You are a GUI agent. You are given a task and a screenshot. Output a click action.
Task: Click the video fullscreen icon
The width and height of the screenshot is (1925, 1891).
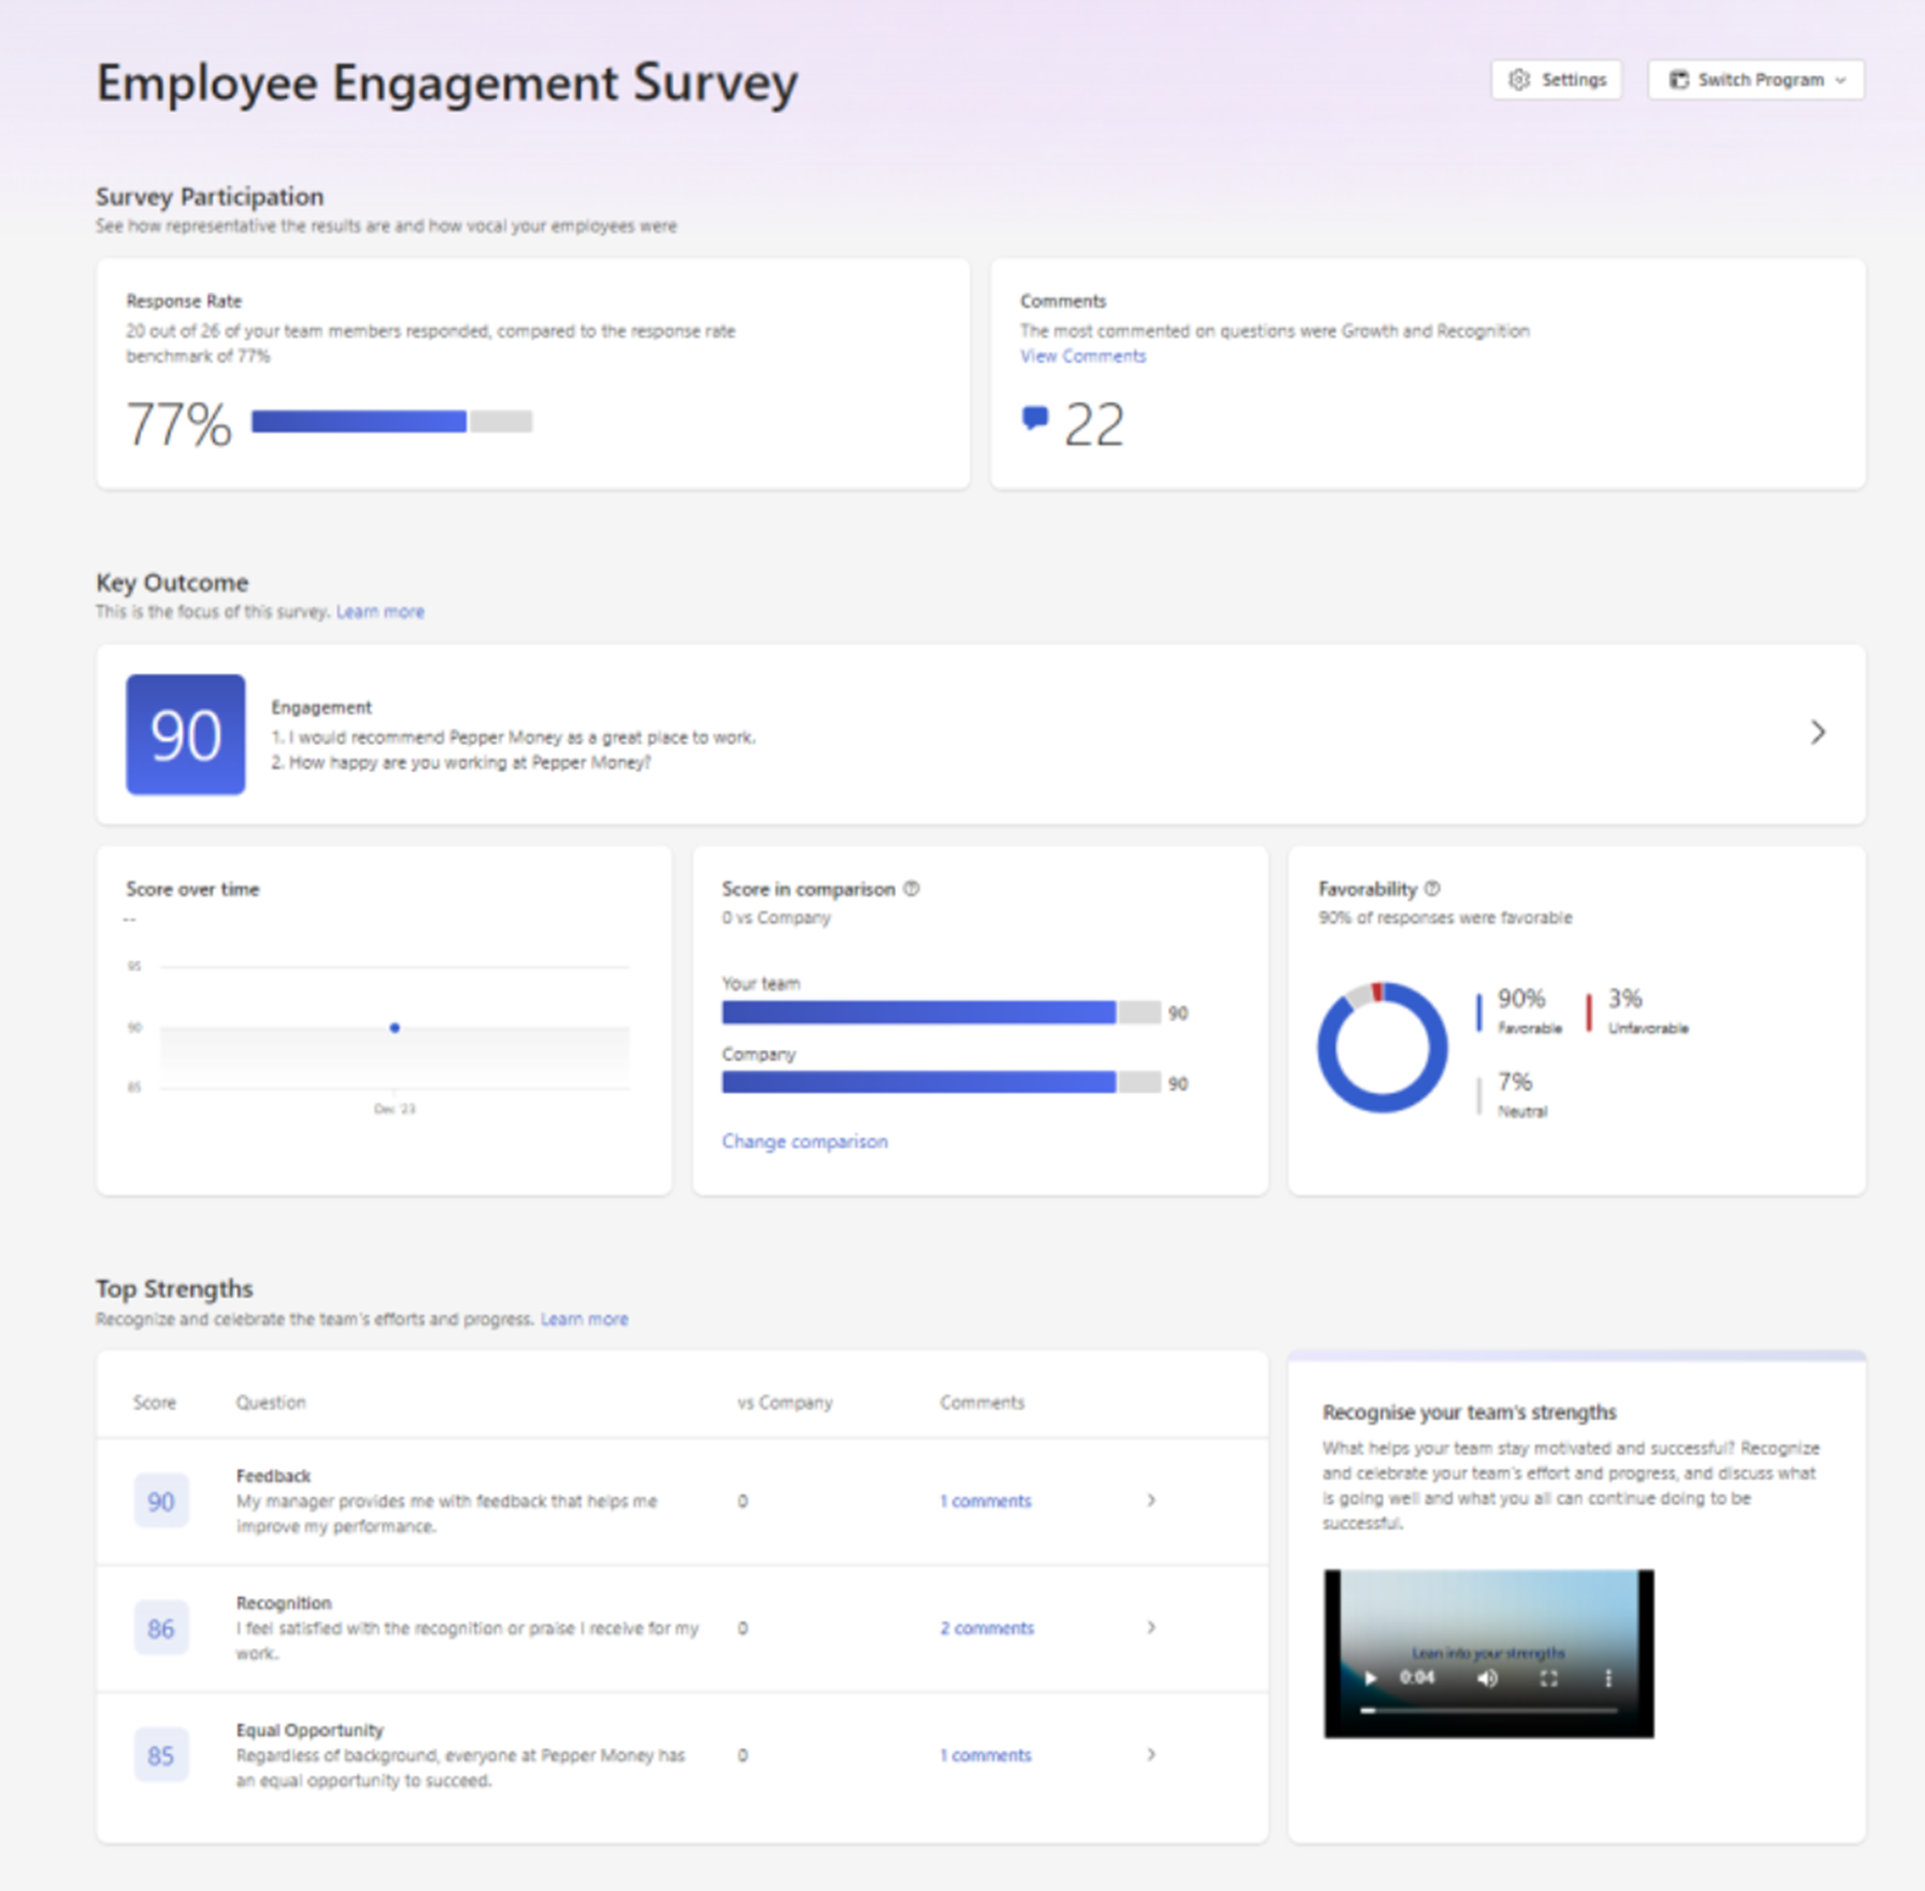coord(1548,1679)
